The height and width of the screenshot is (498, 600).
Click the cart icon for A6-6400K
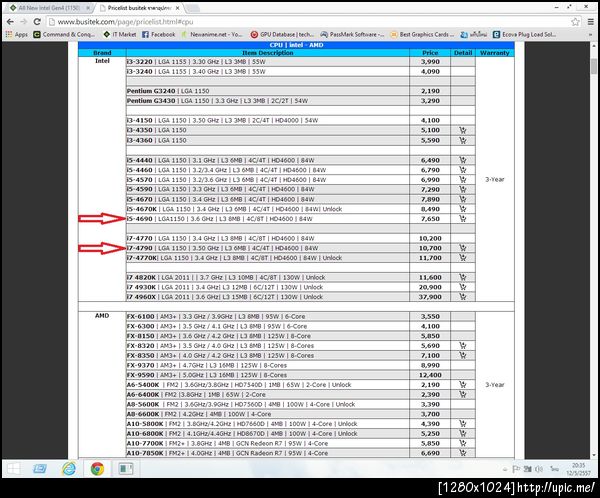coord(463,394)
